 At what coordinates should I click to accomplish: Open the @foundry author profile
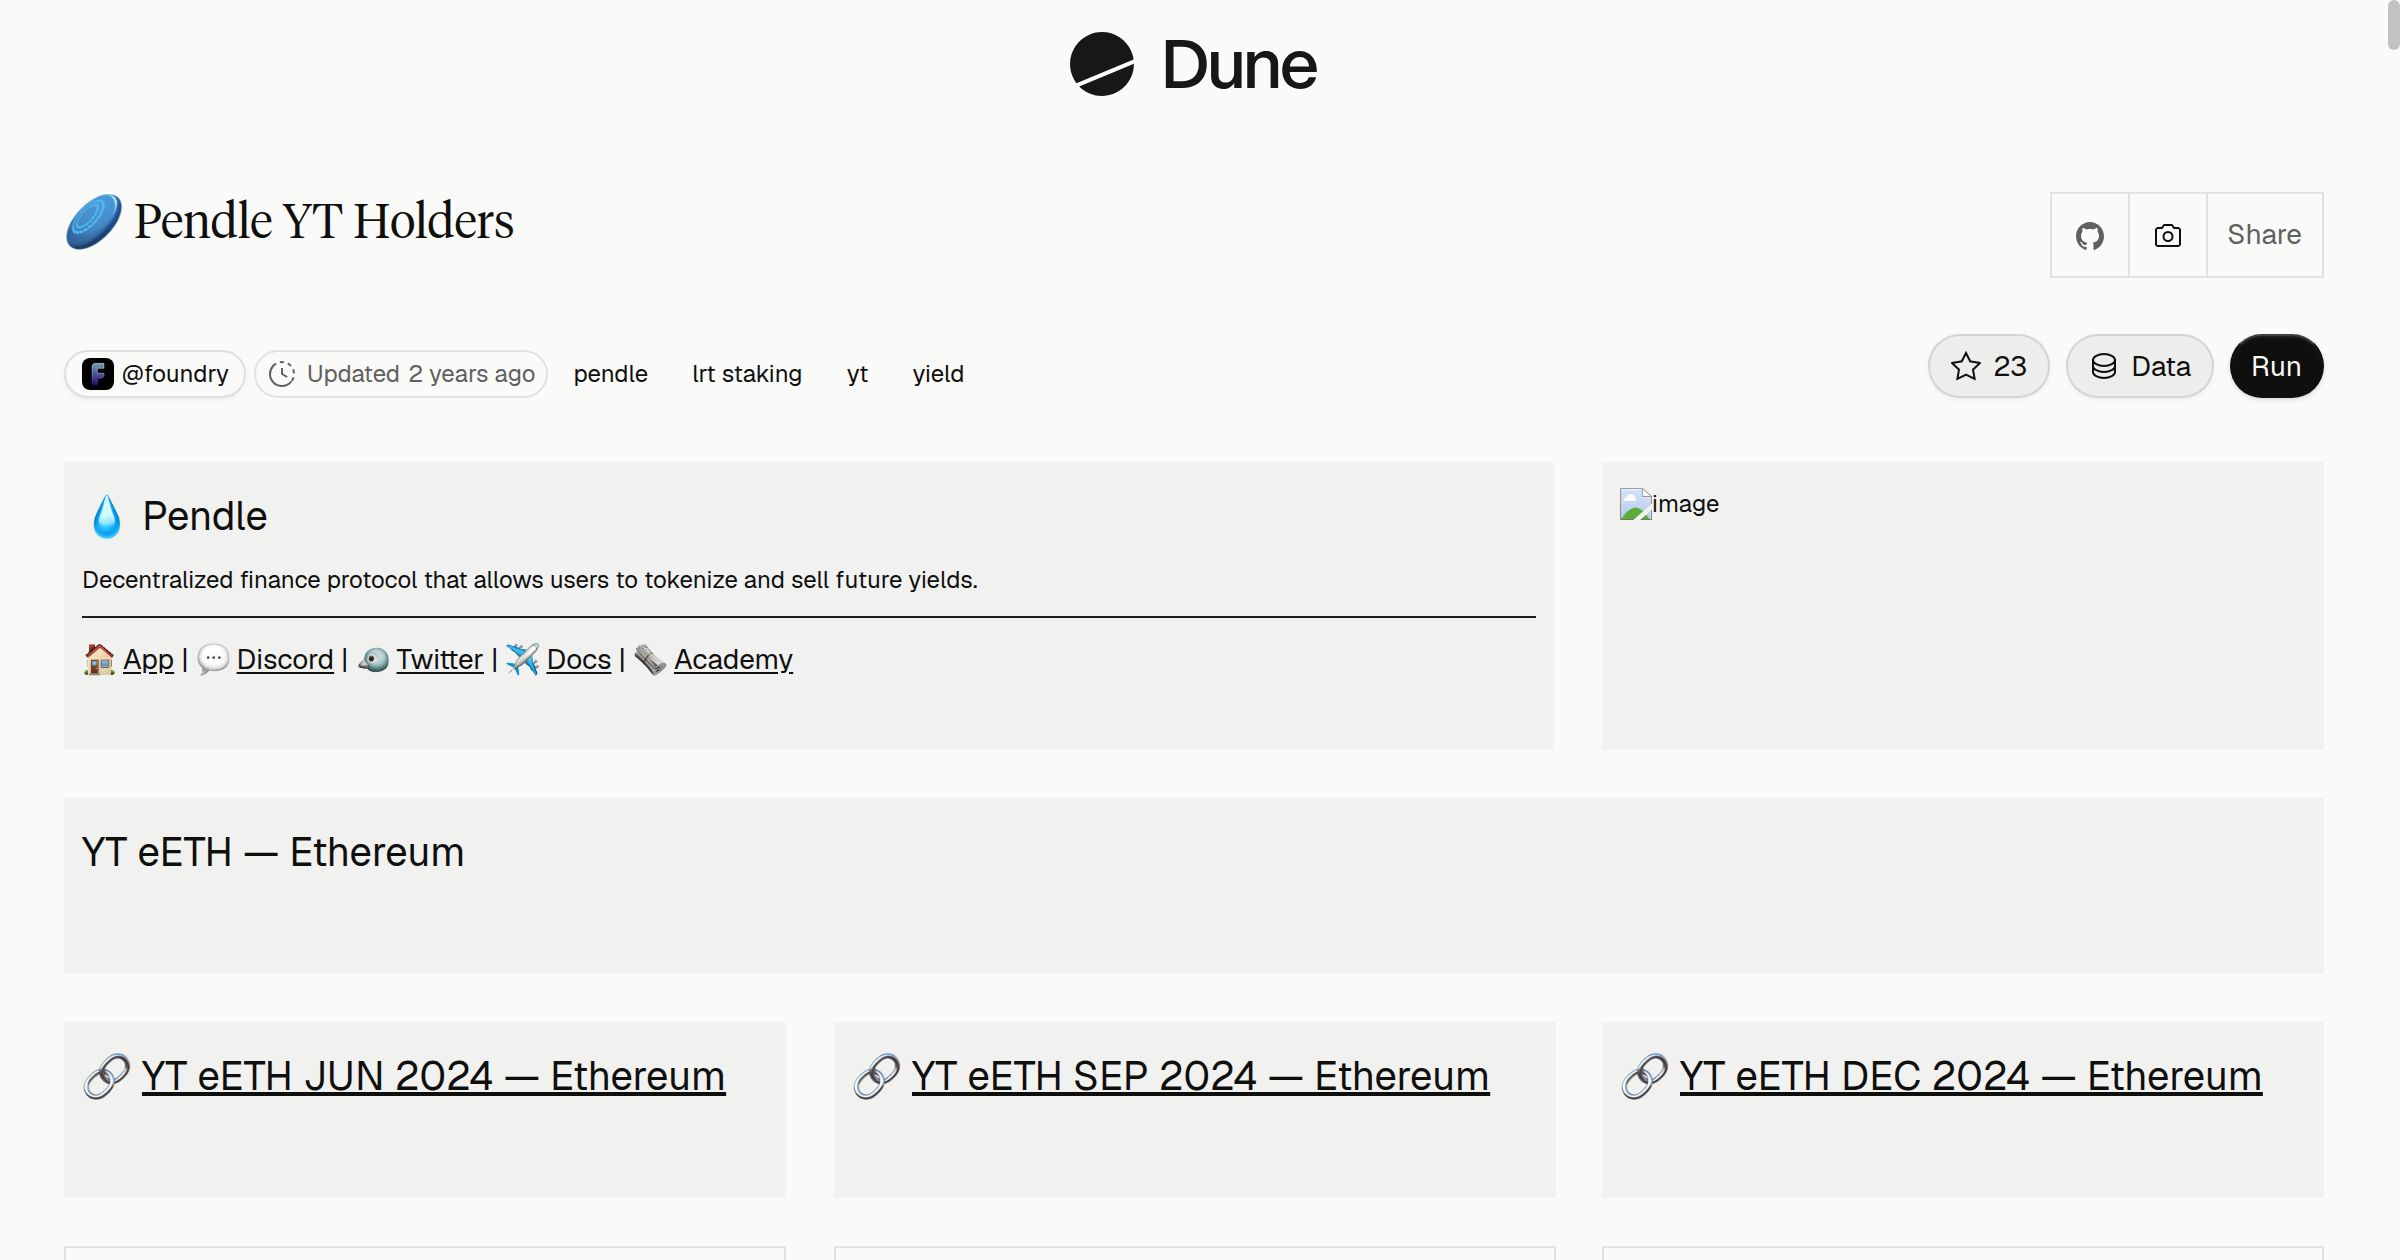click(x=155, y=374)
